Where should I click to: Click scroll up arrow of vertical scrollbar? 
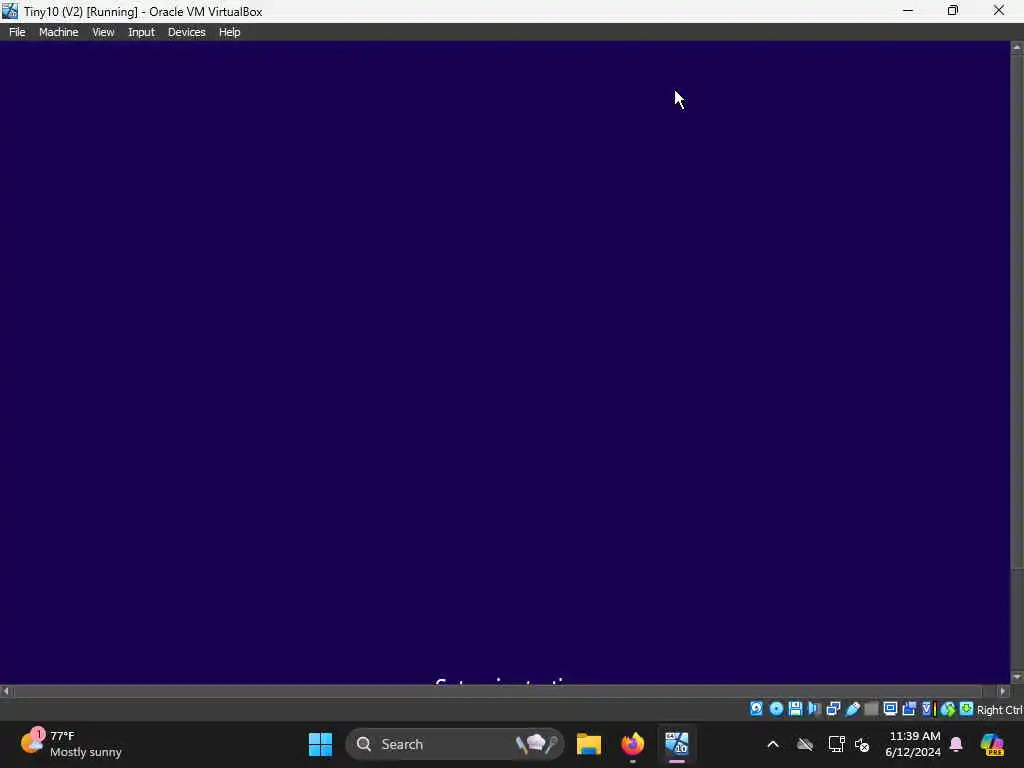pos(1017,48)
